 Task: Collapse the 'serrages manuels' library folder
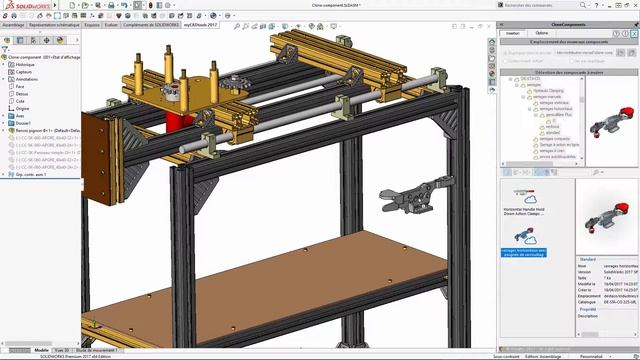point(523,97)
